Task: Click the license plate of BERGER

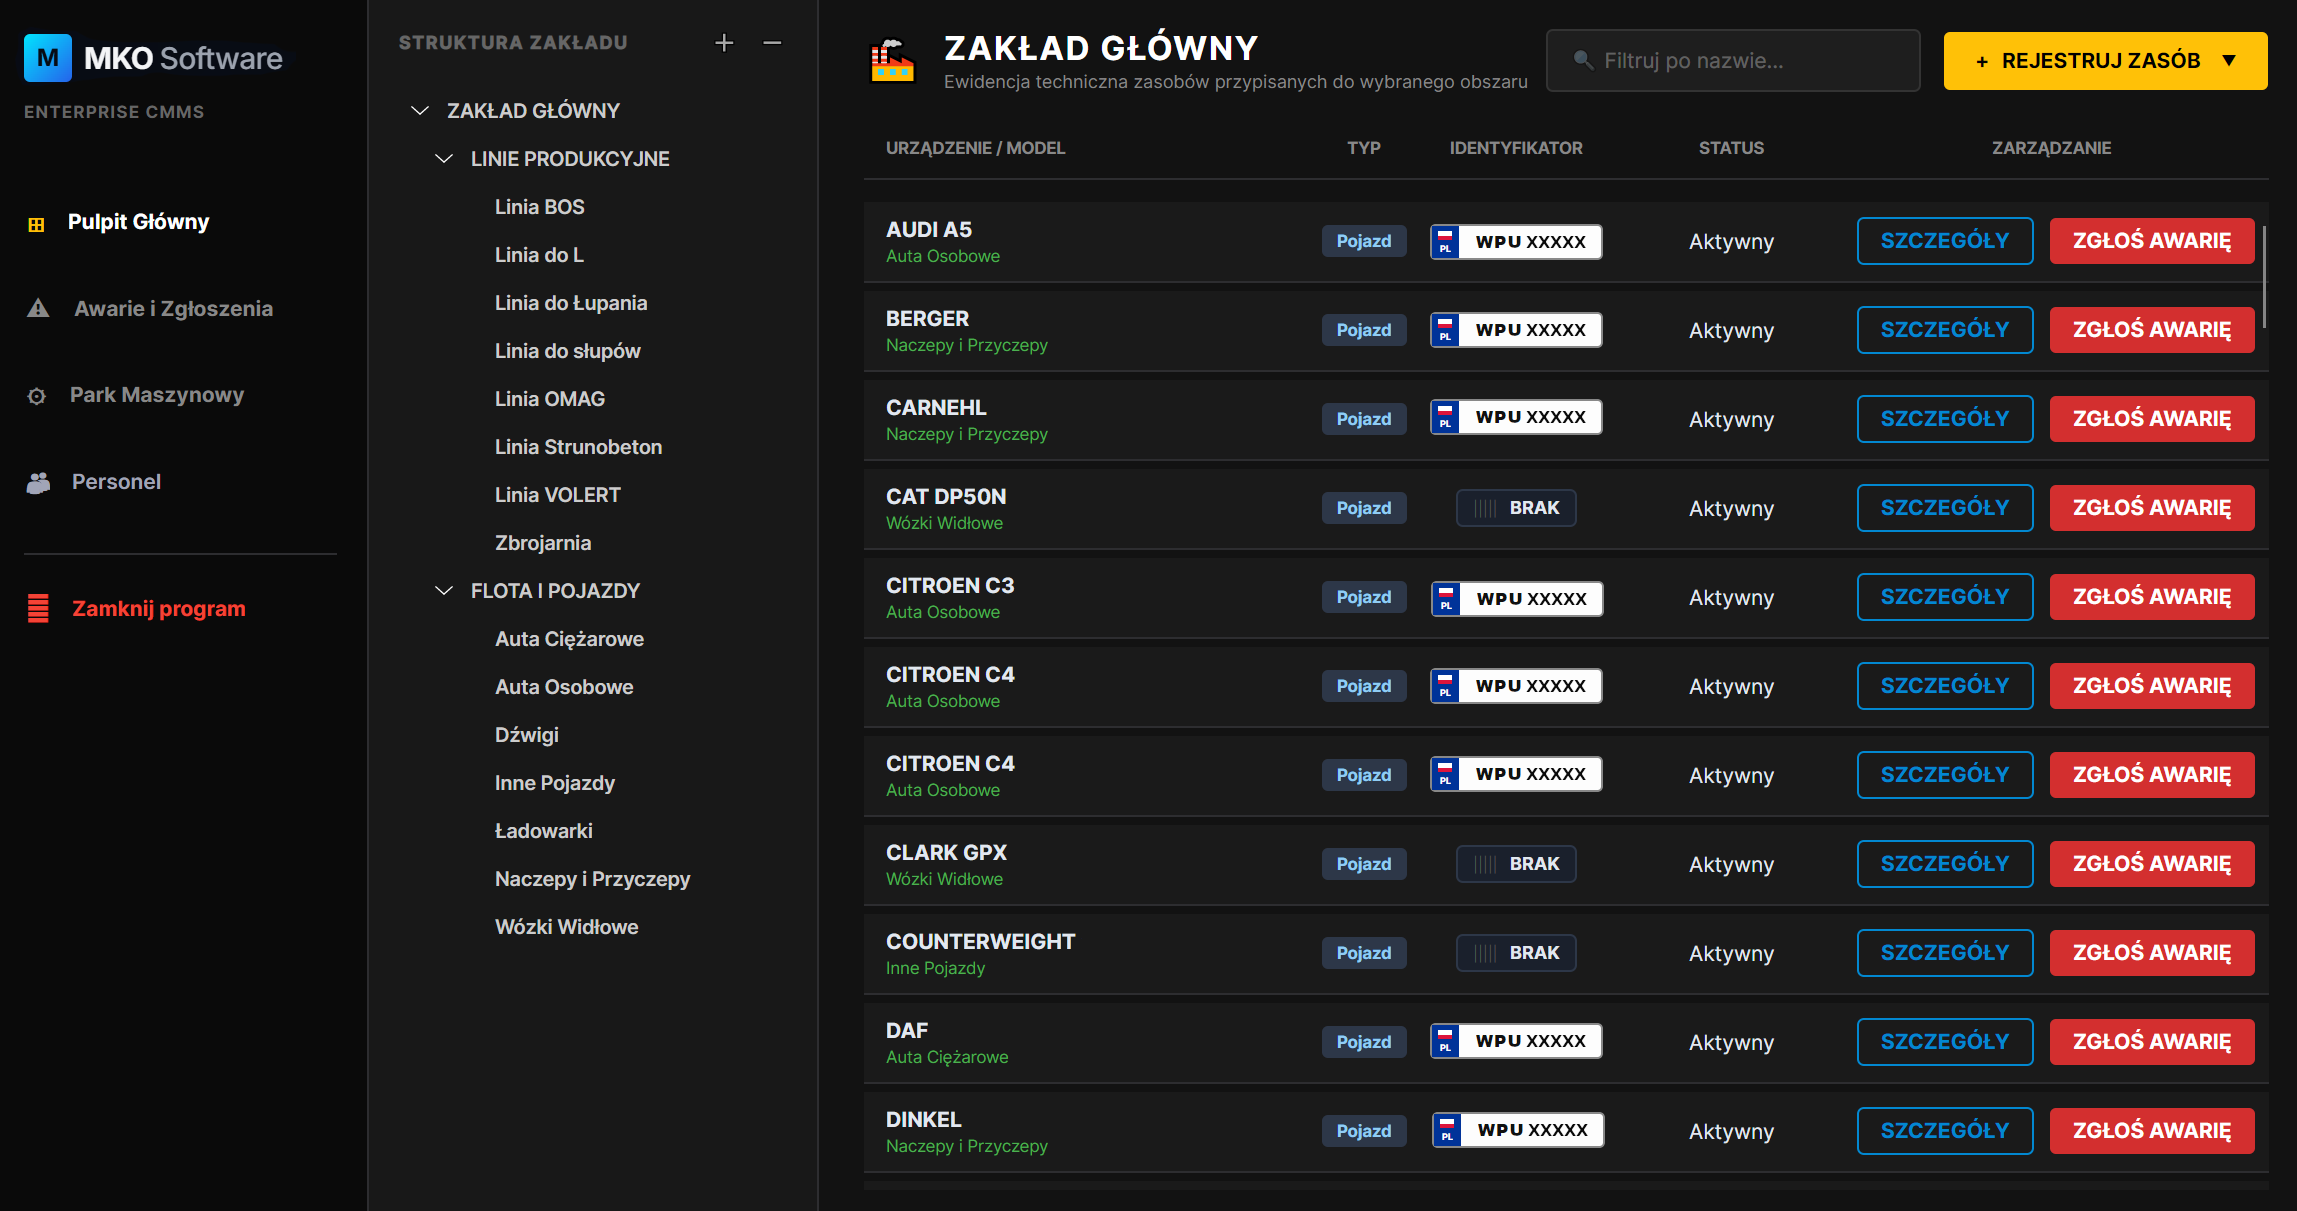Action: coord(1516,330)
